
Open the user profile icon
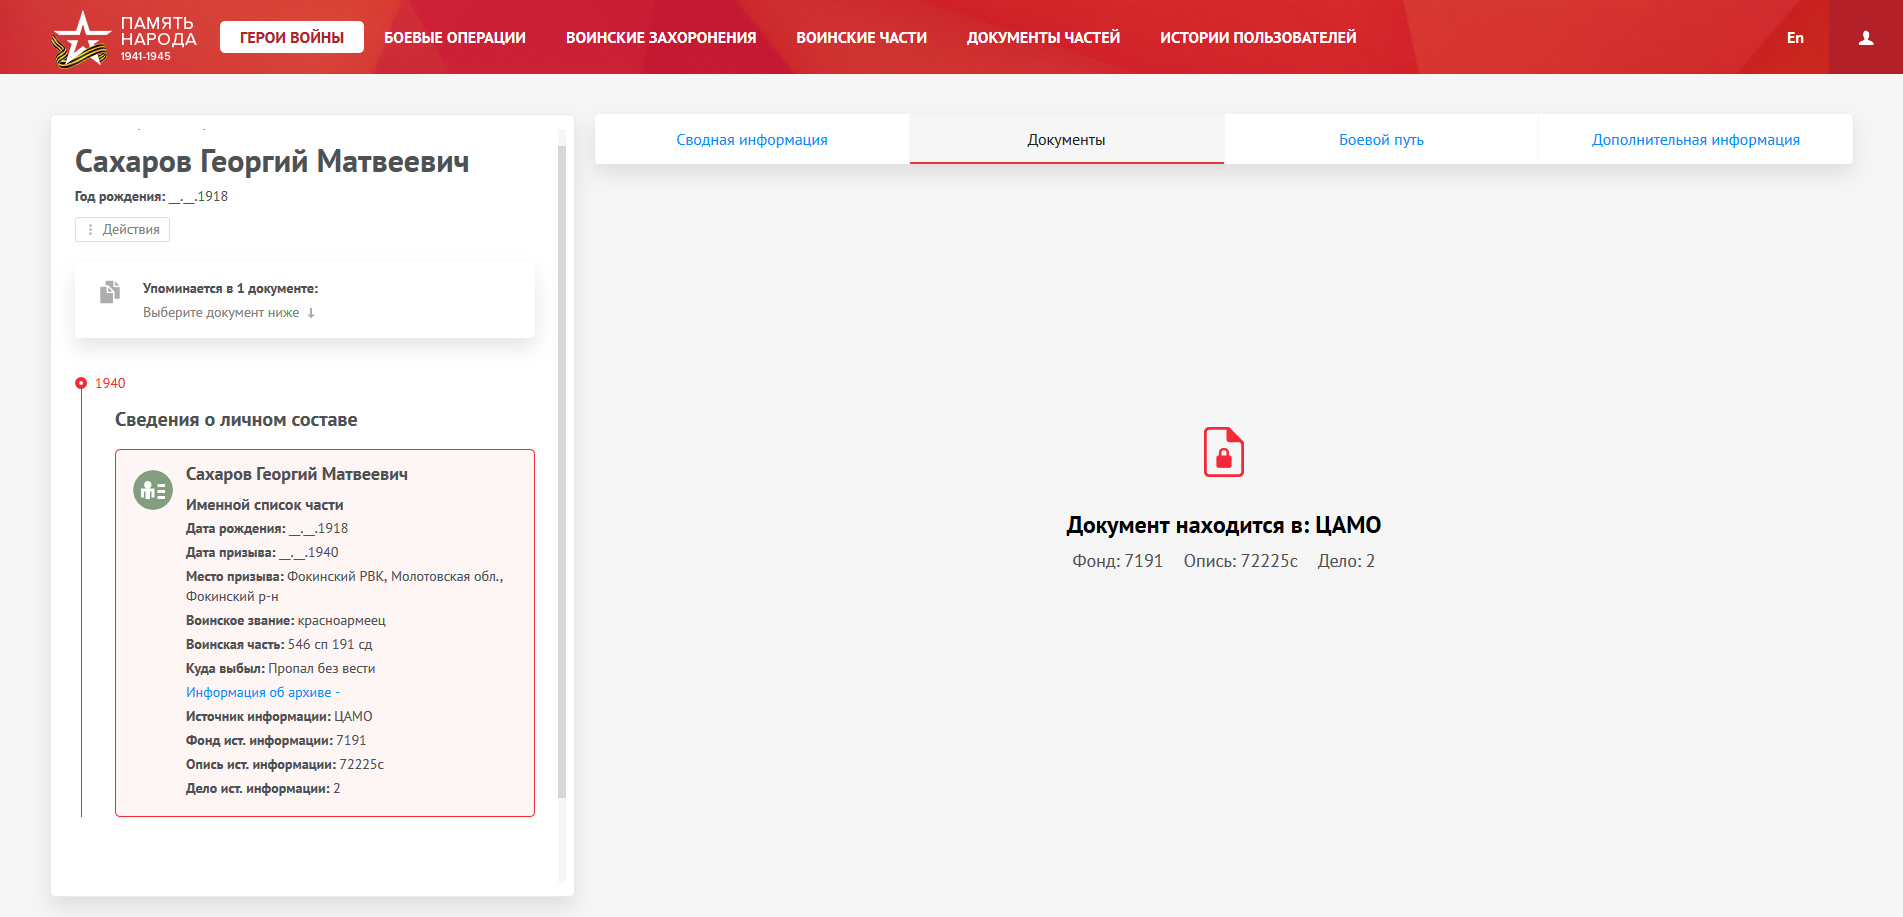(1865, 38)
